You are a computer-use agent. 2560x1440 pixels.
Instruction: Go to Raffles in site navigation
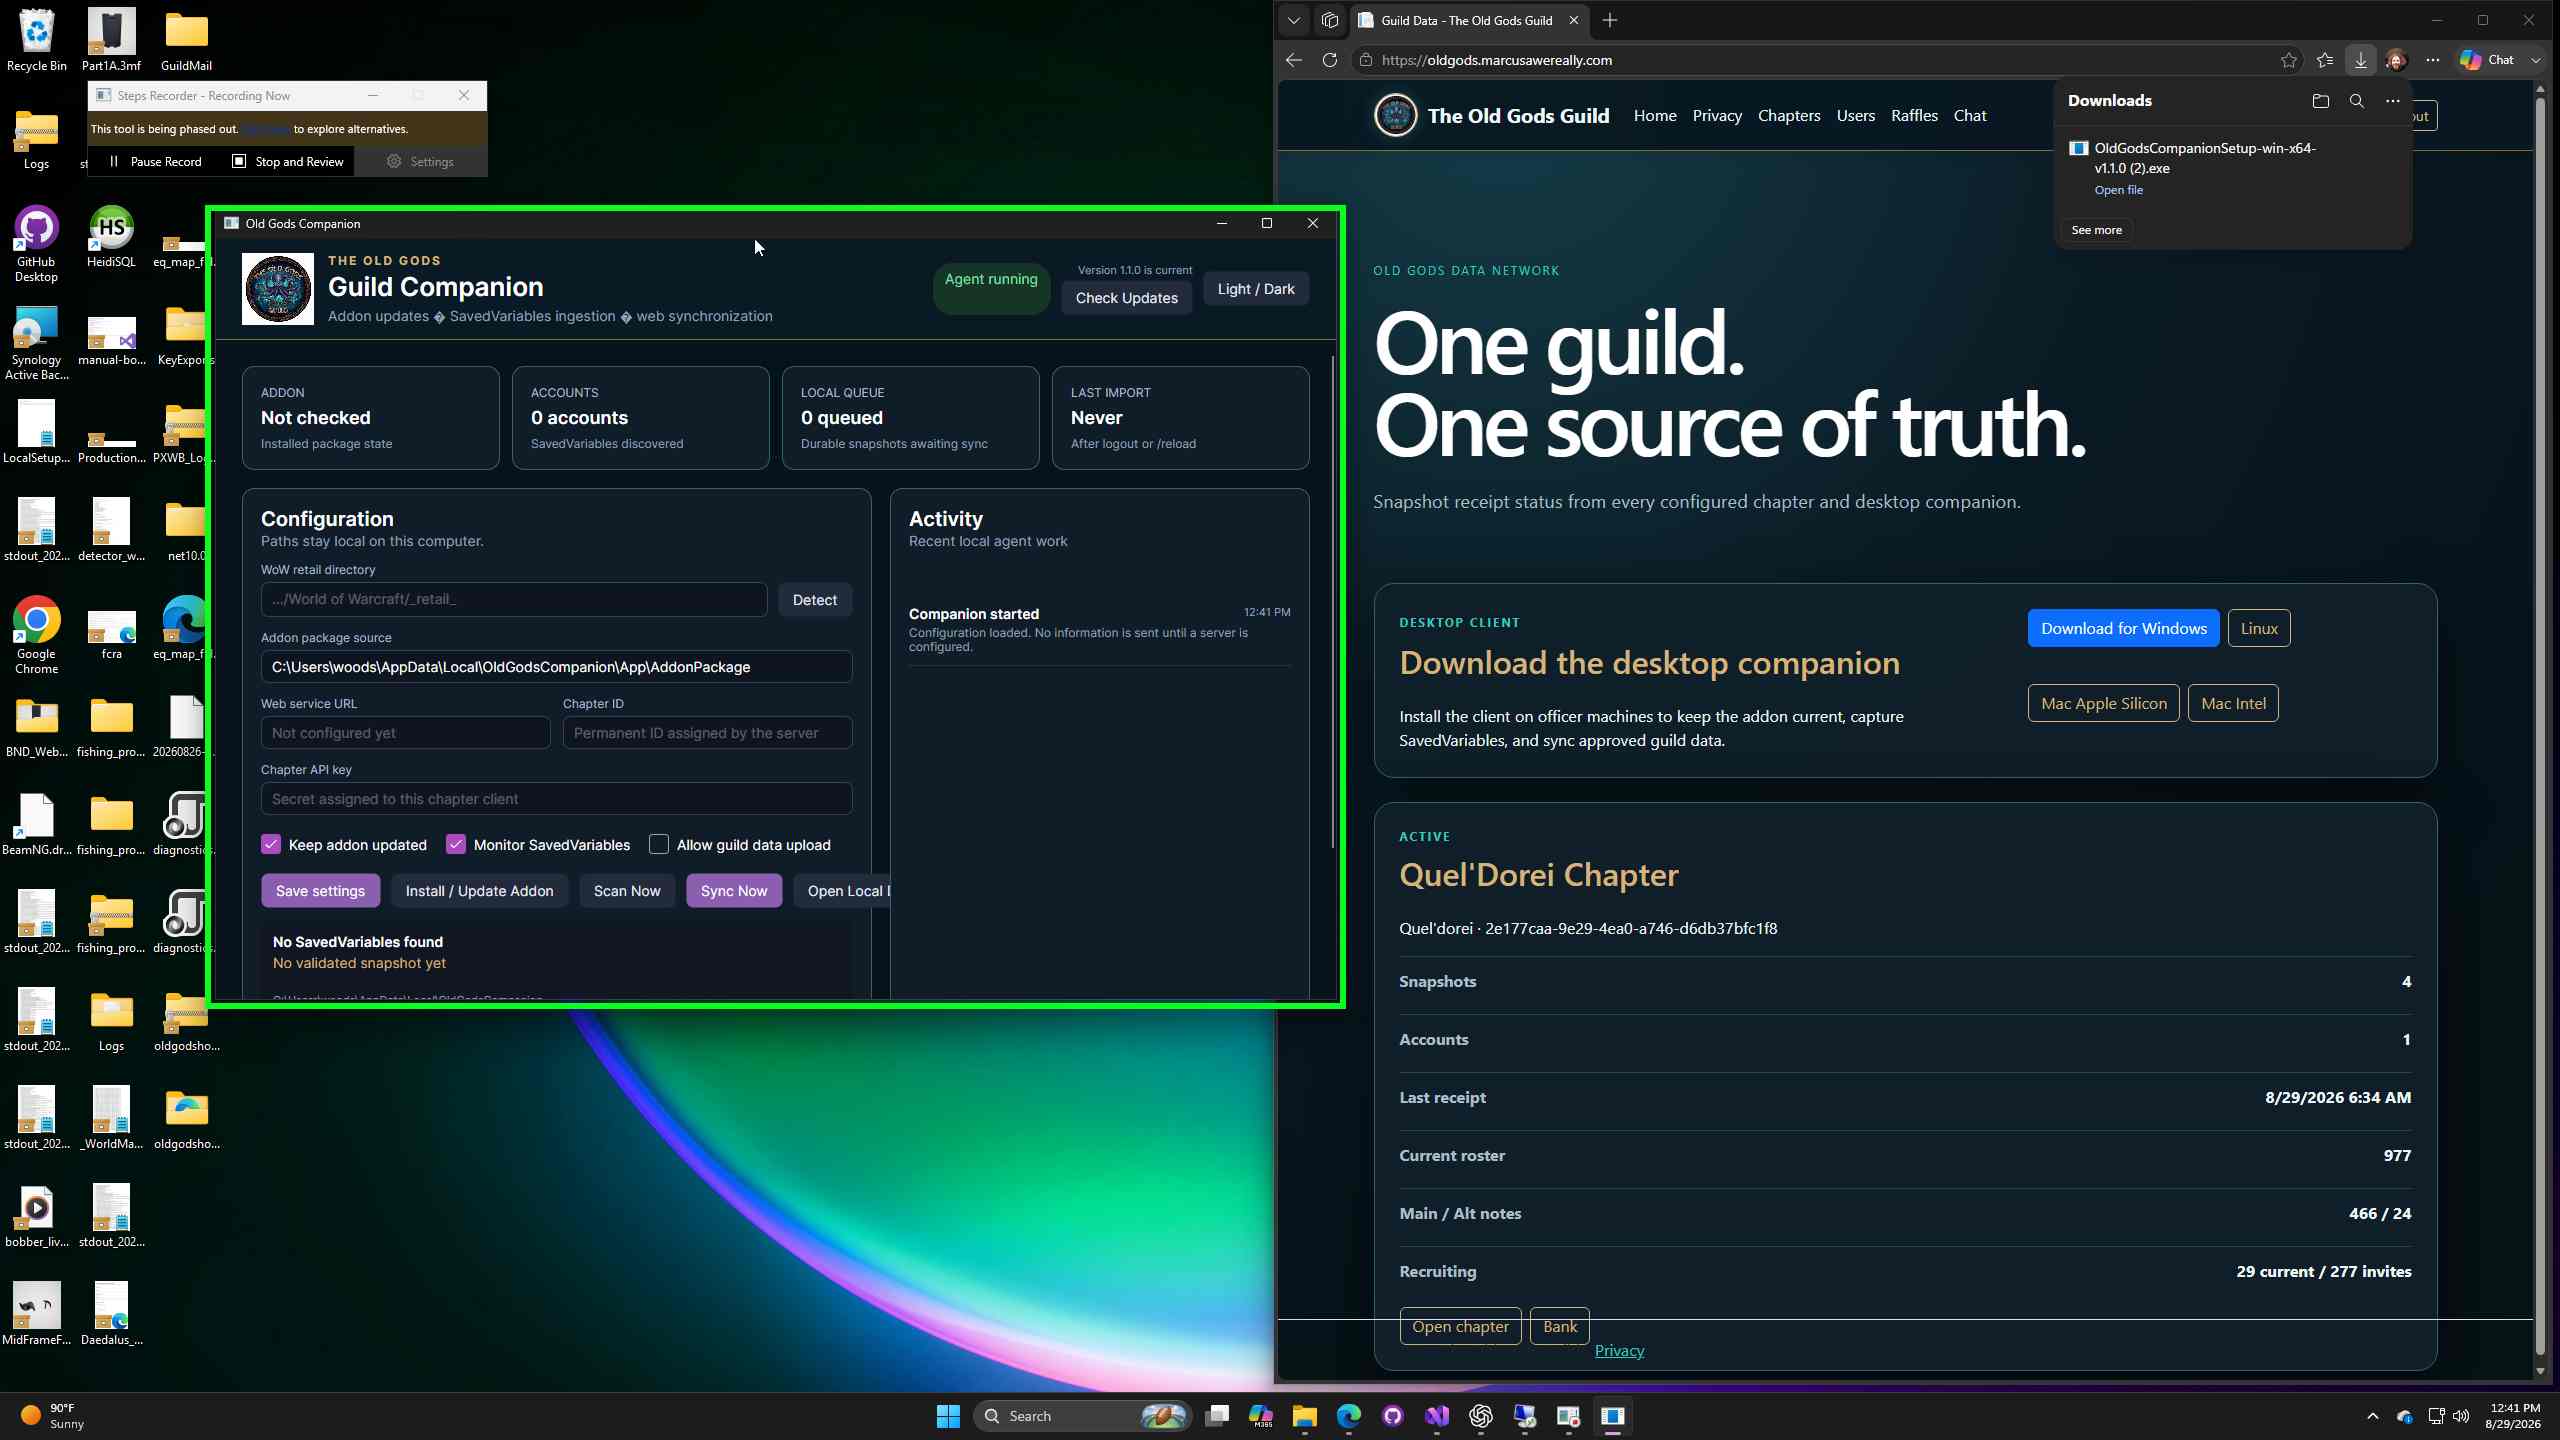(x=1914, y=116)
